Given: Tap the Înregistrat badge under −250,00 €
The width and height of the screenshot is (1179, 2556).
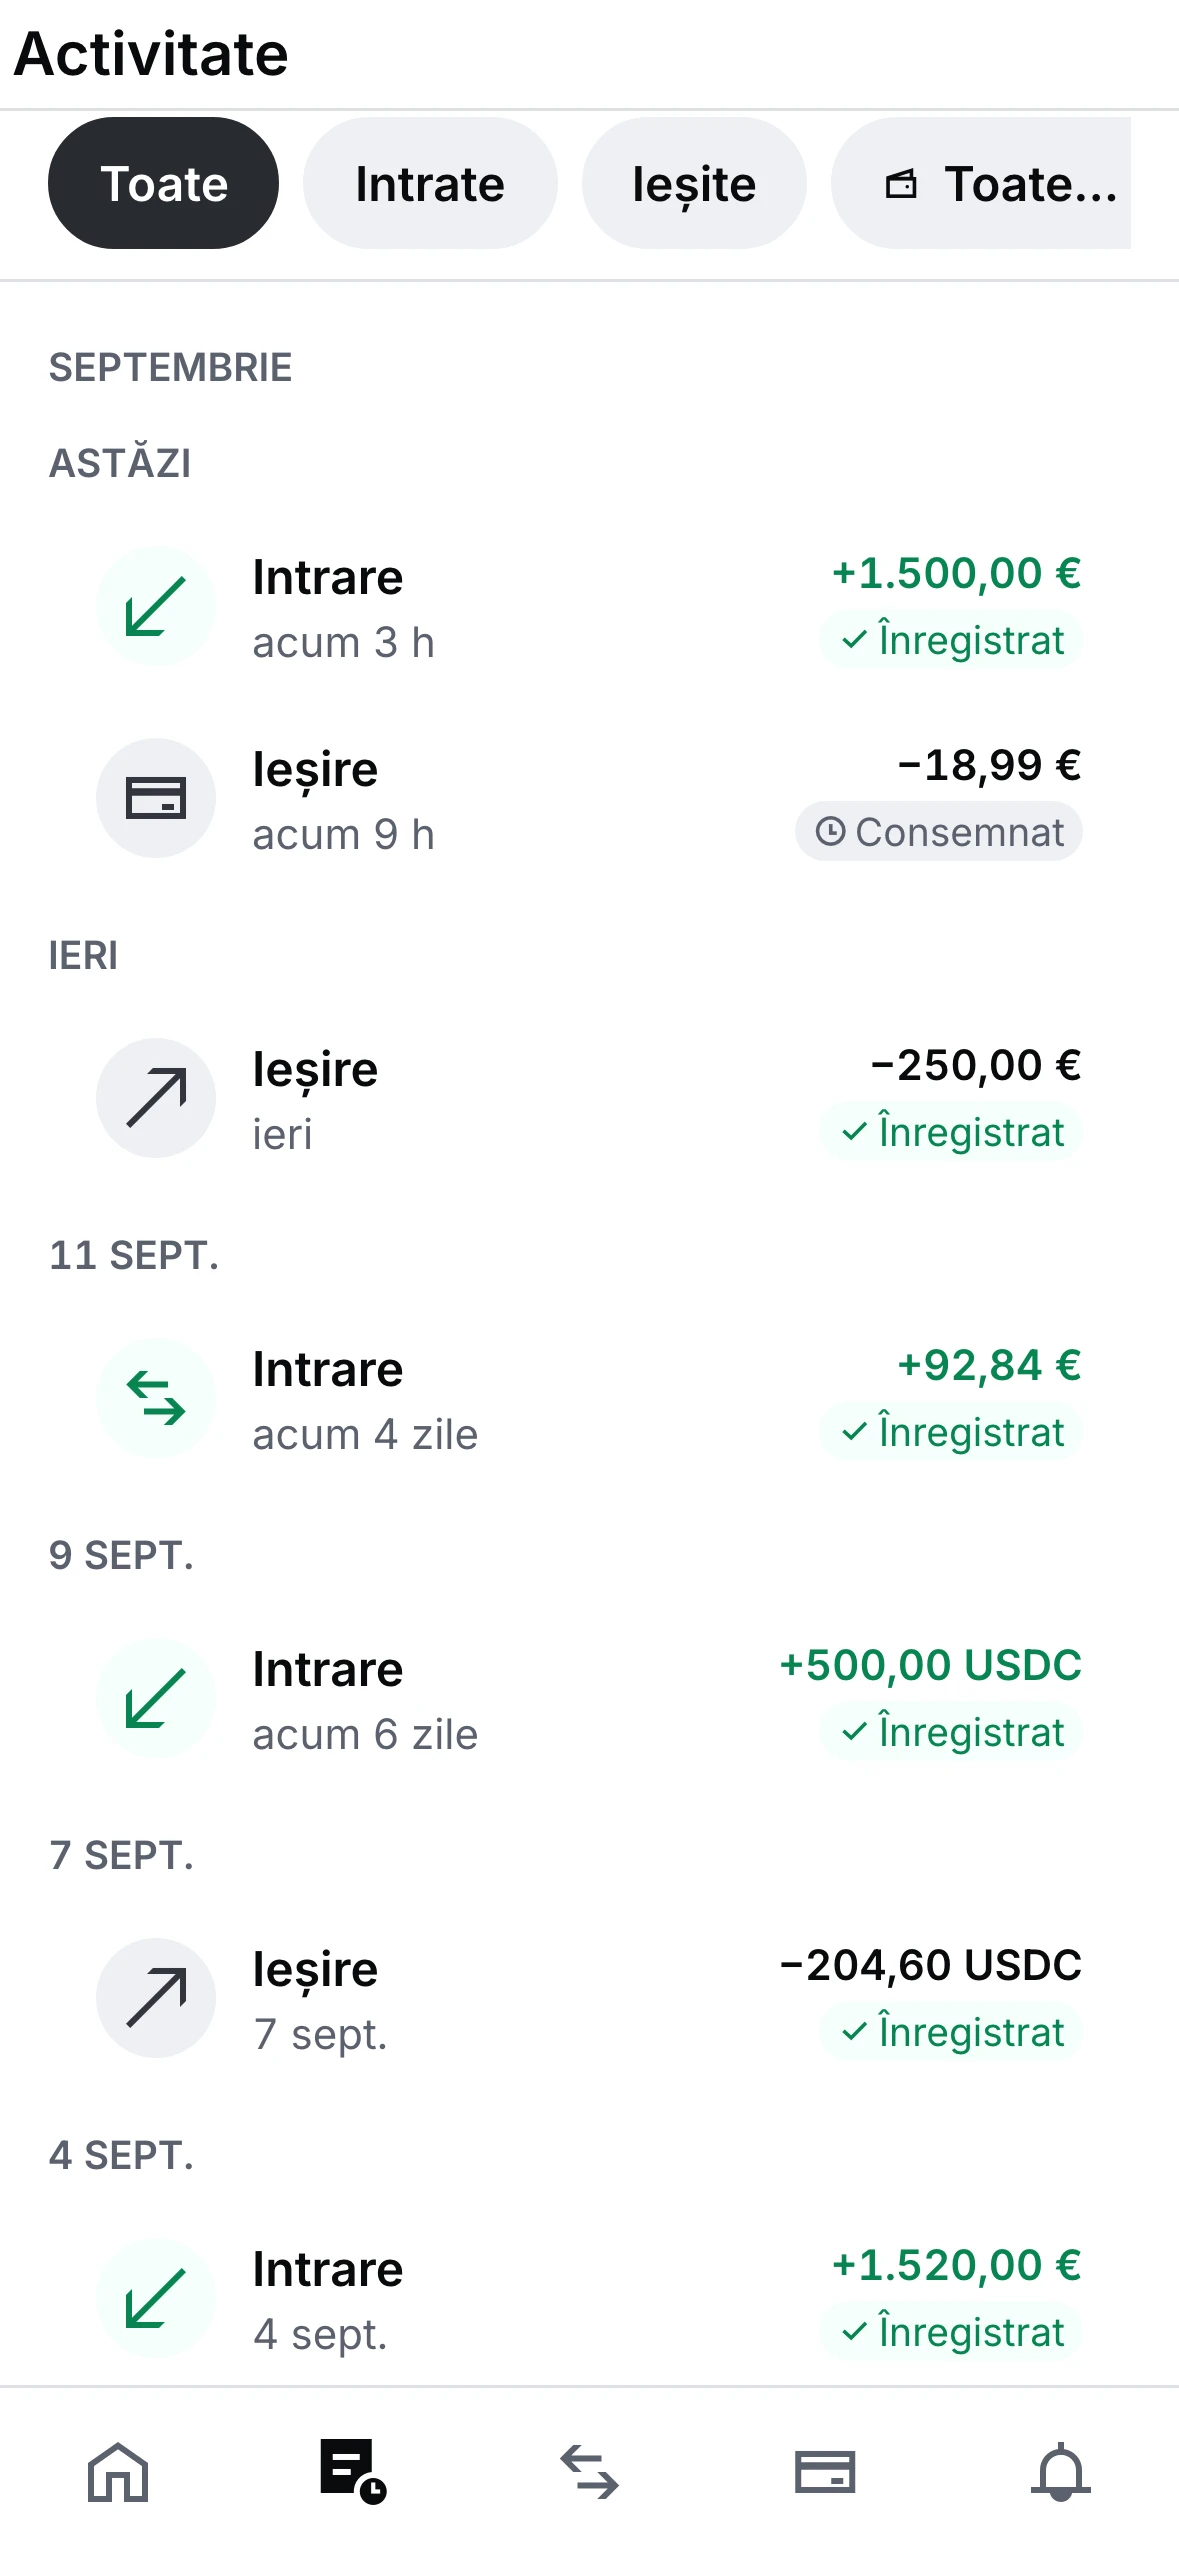Looking at the screenshot, I should click(x=951, y=1132).
